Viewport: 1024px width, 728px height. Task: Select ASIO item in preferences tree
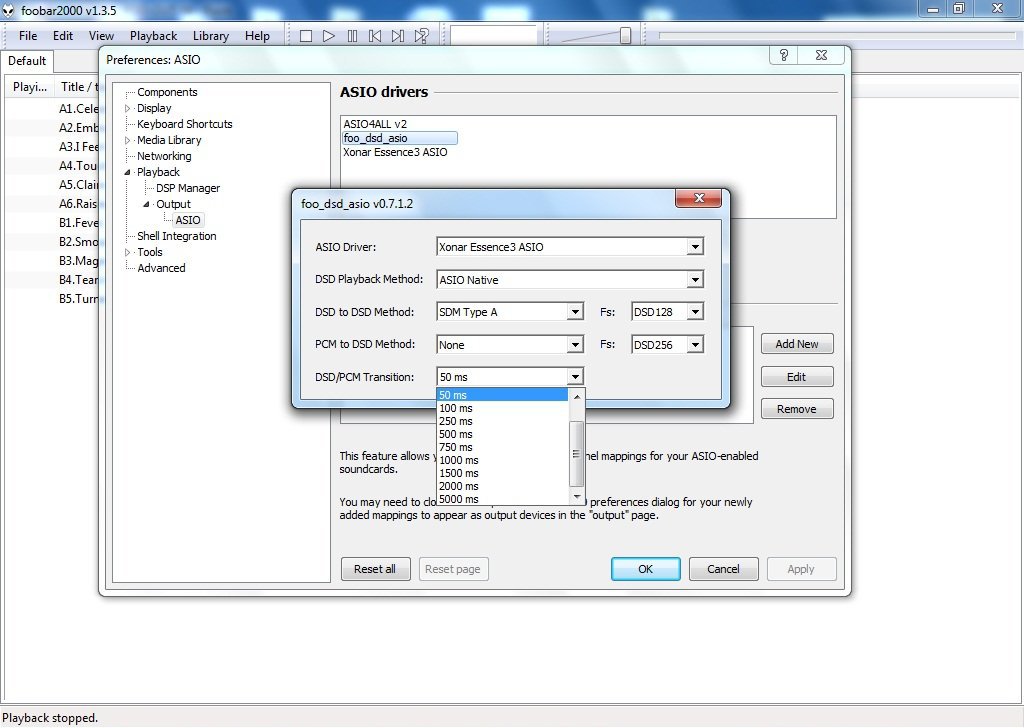coord(188,220)
